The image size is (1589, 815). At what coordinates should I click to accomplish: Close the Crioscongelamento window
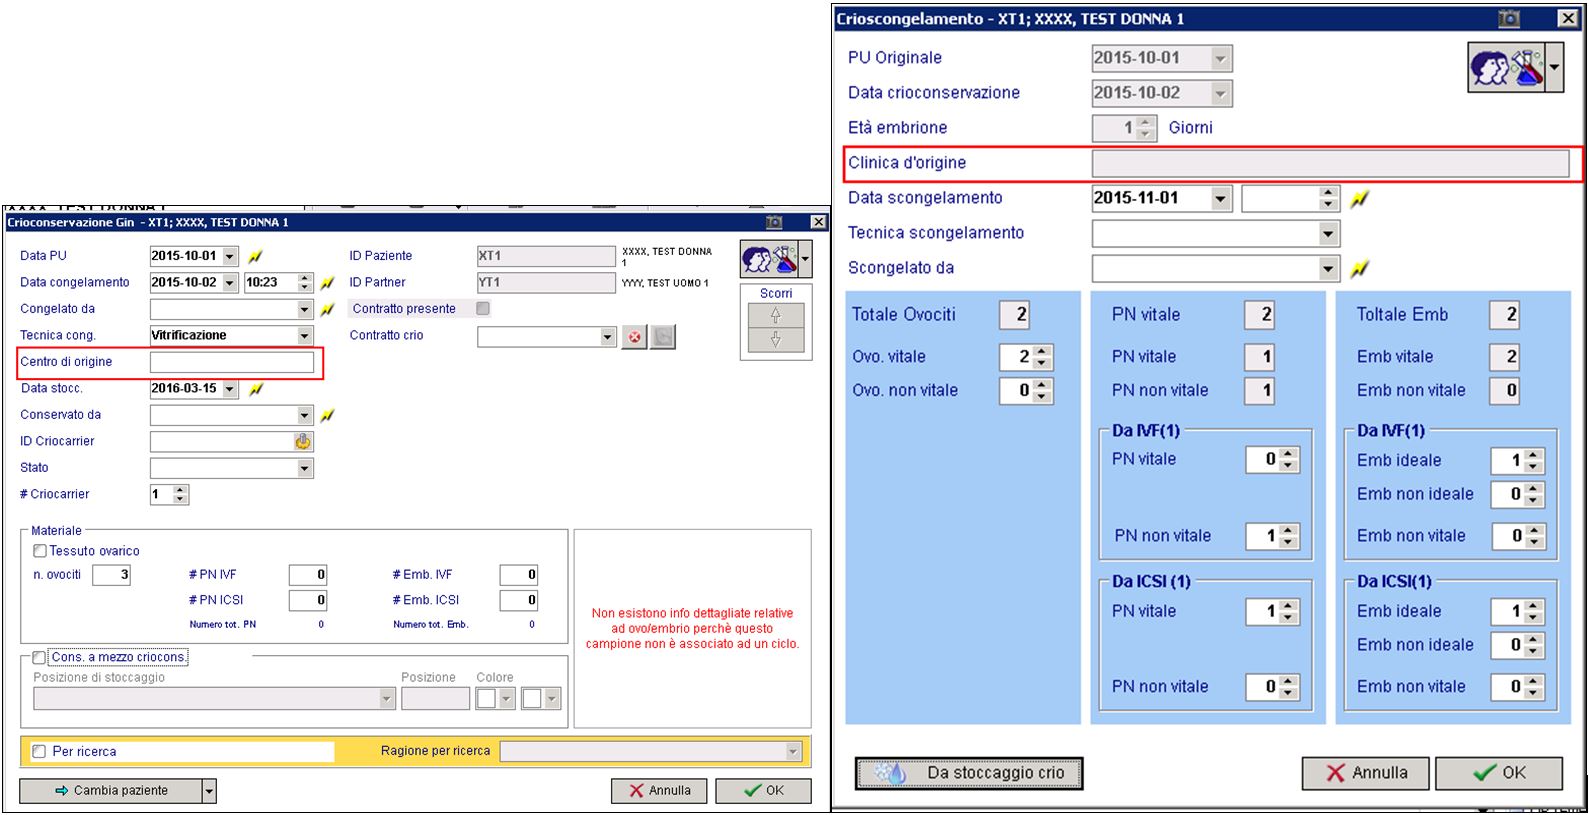pos(1568,19)
